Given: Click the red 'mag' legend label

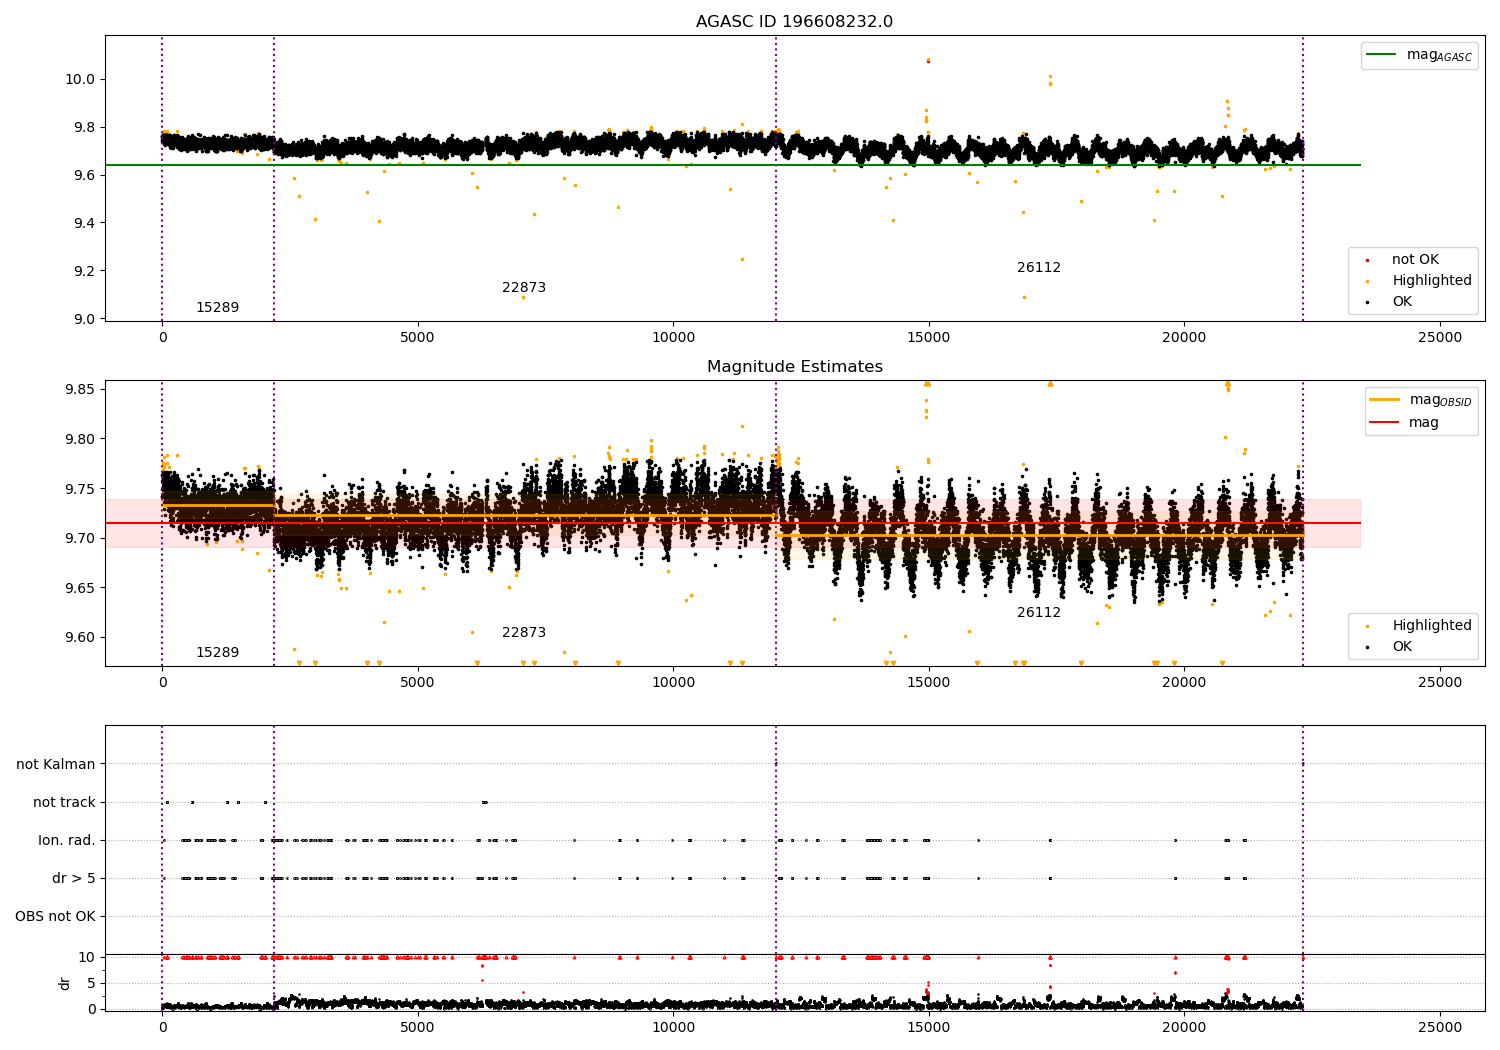Looking at the screenshot, I should pos(1424,422).
